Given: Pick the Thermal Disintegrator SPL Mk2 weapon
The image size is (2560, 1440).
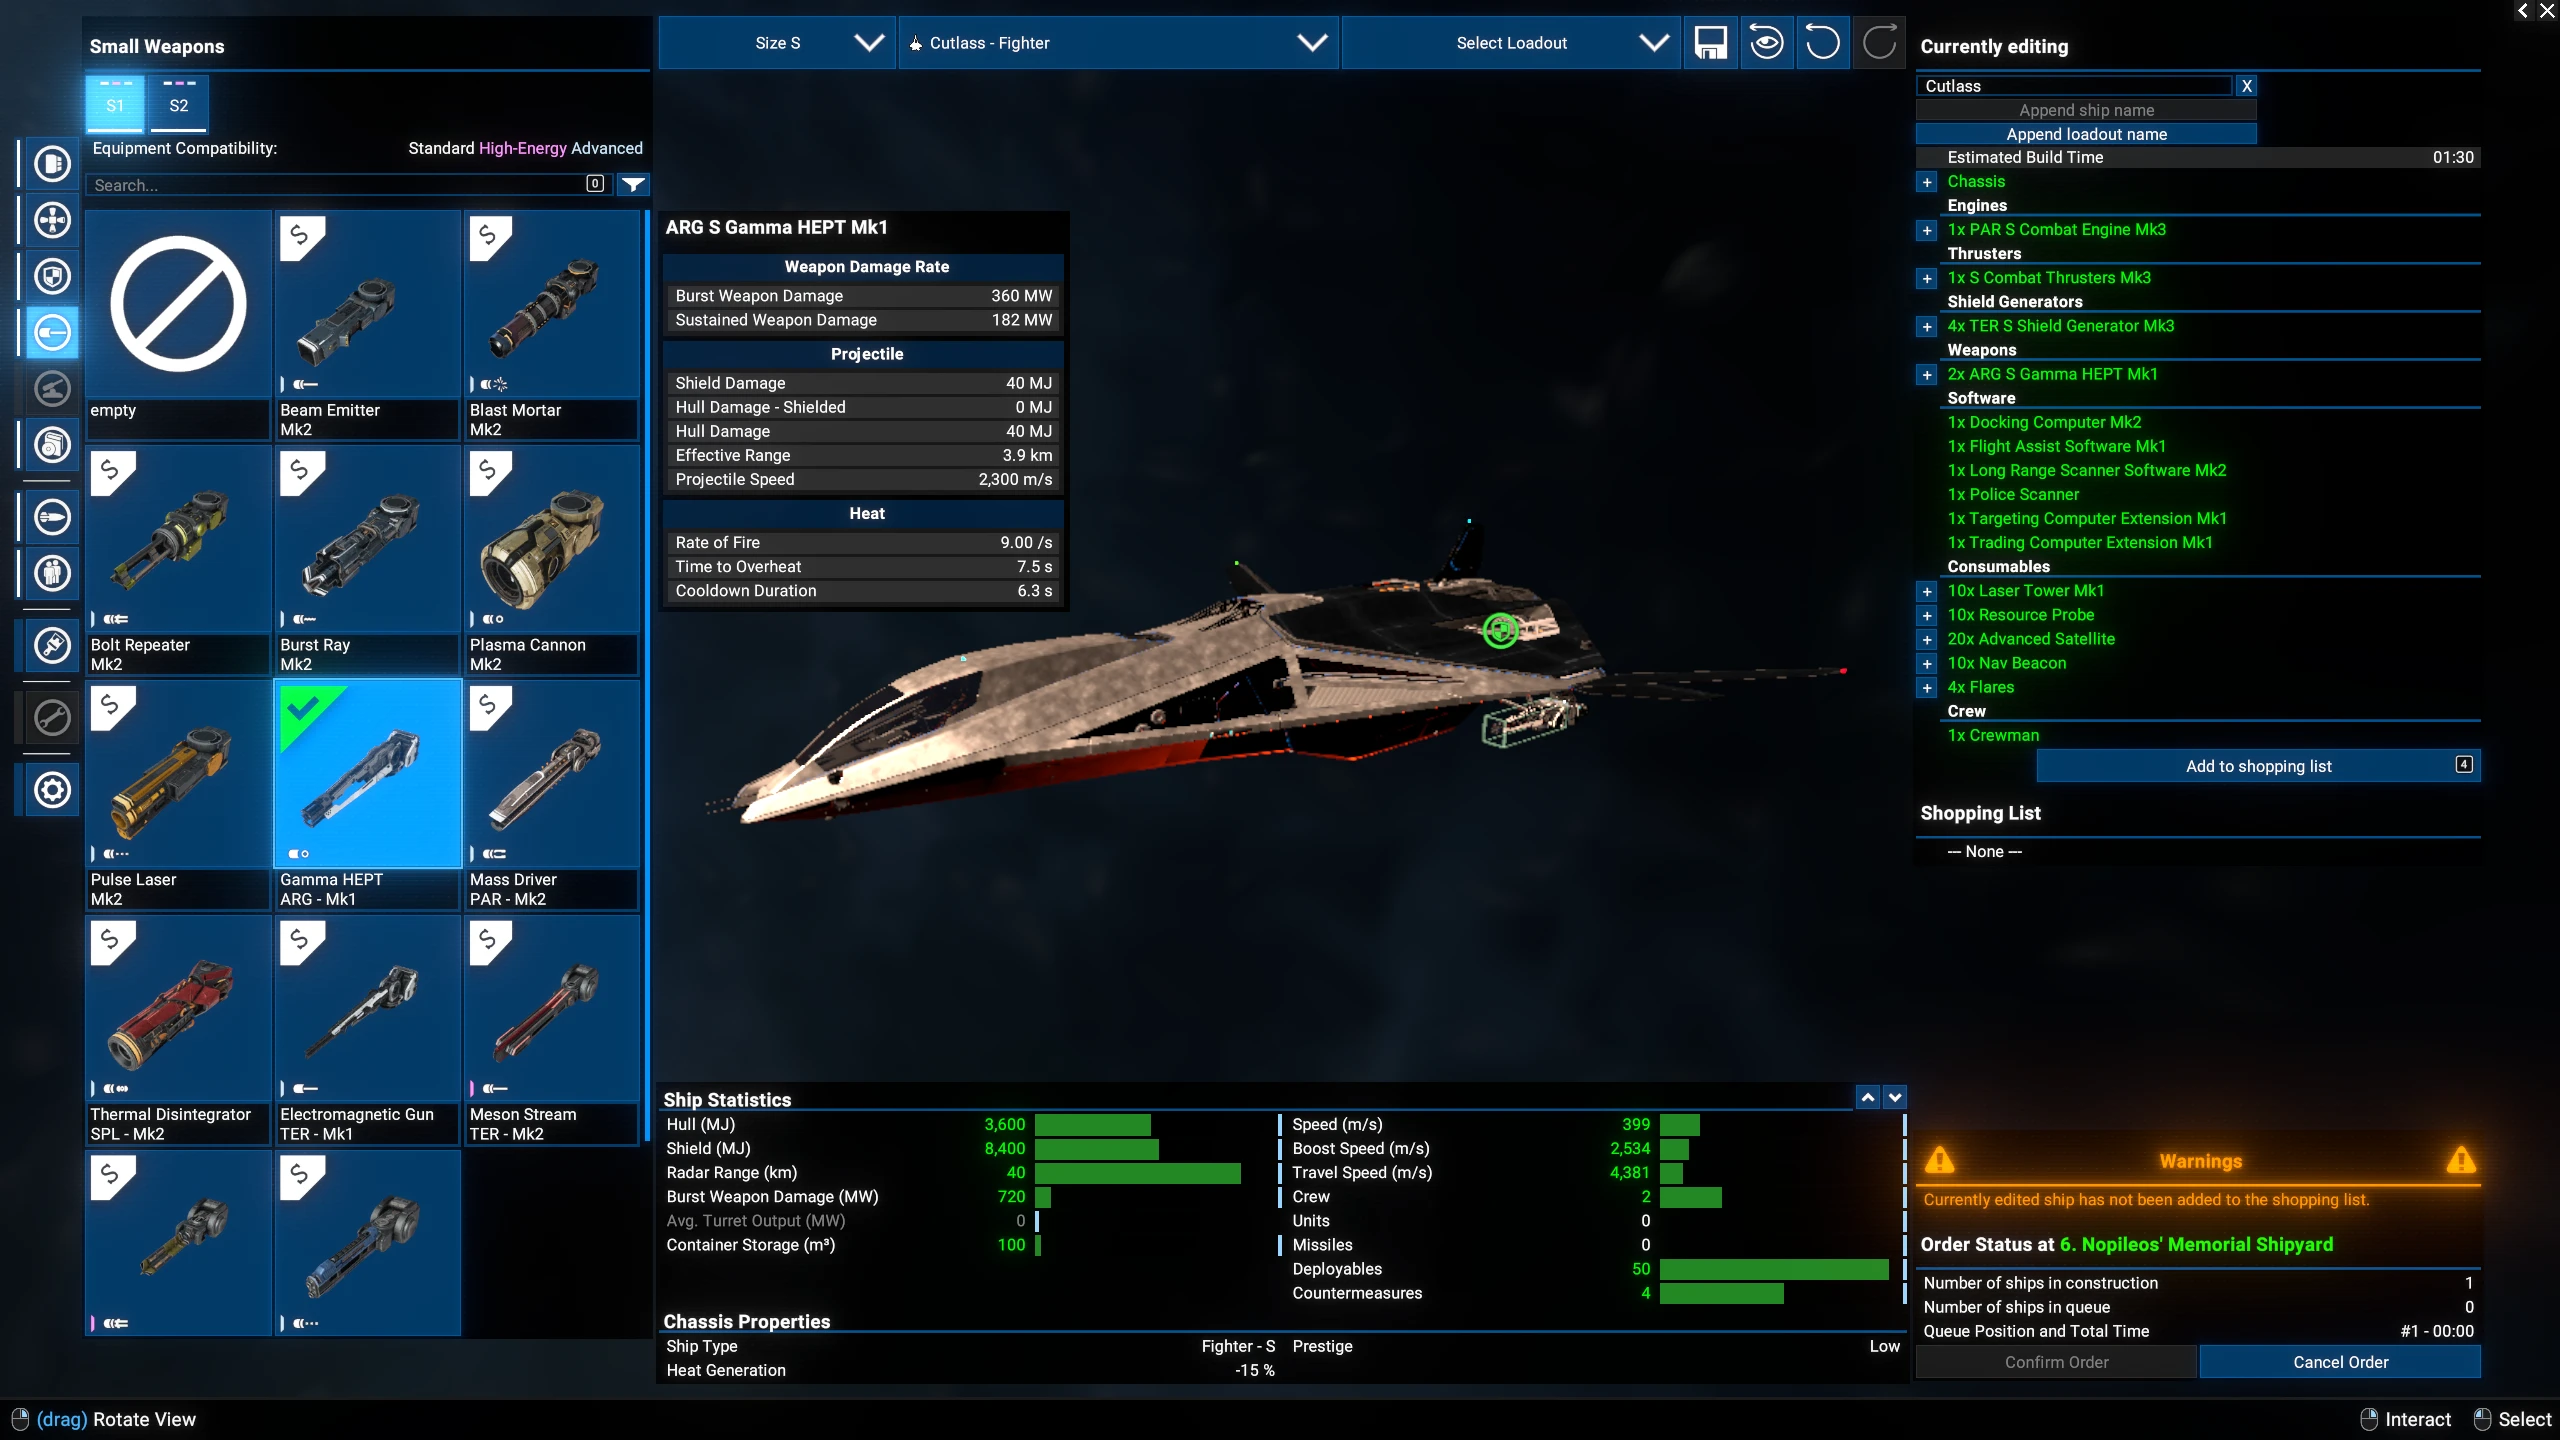Looking at the screenshot, I should [178, 1030].
